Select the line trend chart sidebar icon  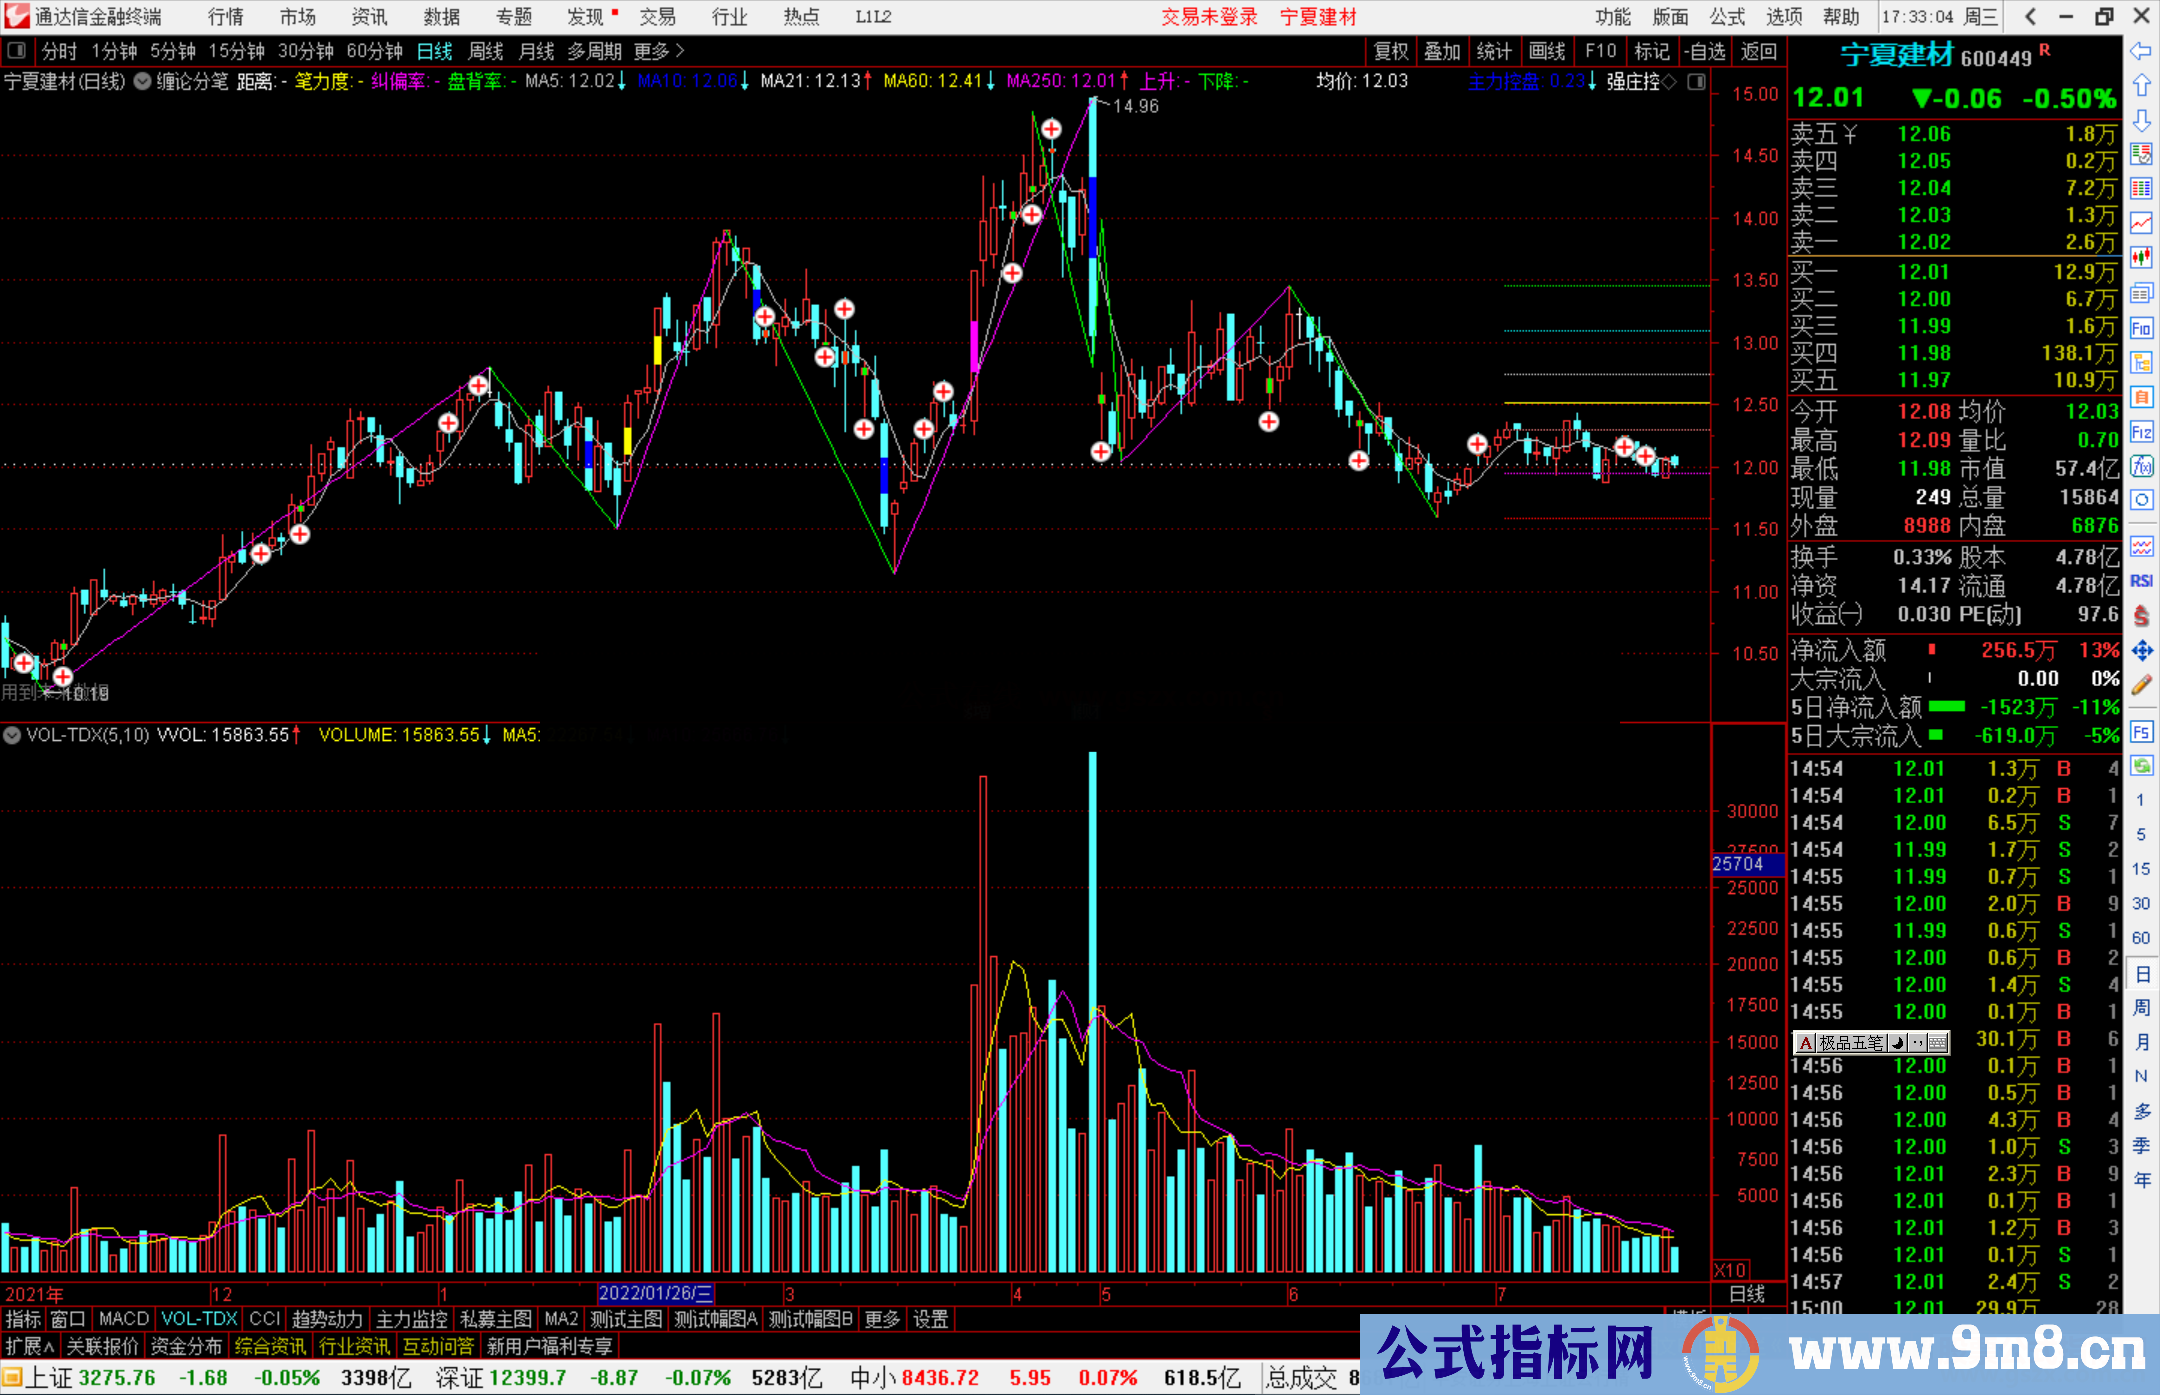(2141, 222)
